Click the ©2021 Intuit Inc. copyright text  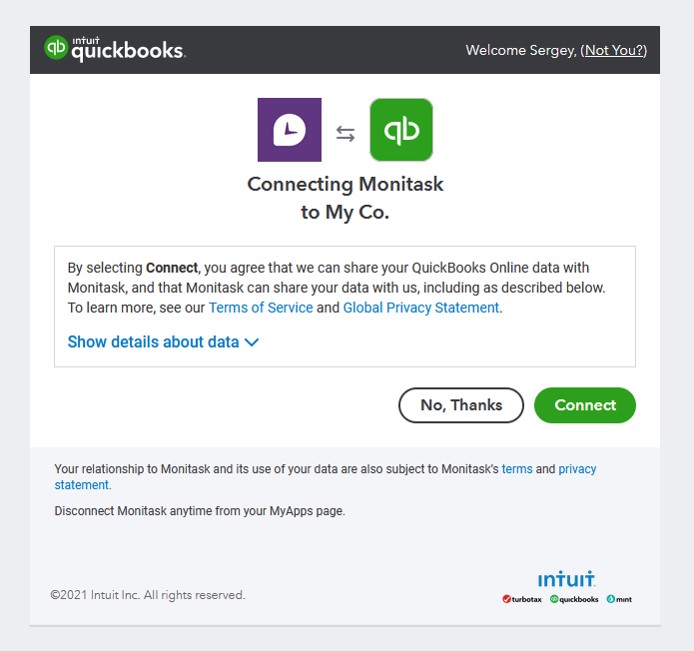pos(148,595)
